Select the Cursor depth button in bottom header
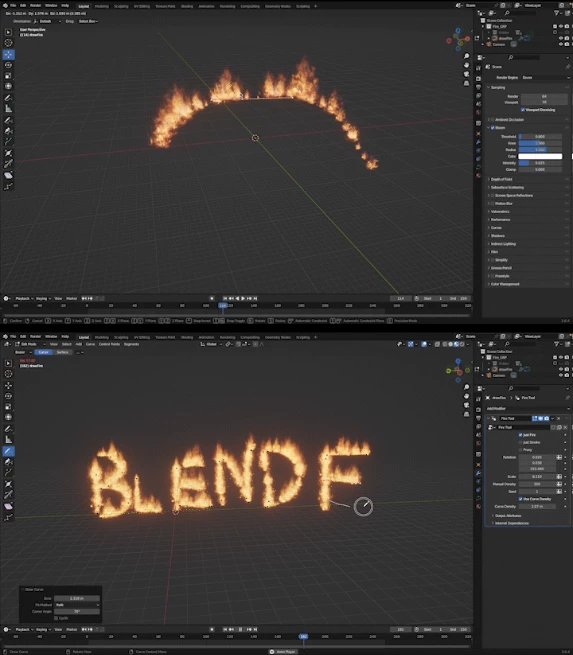 coord(43,352)
